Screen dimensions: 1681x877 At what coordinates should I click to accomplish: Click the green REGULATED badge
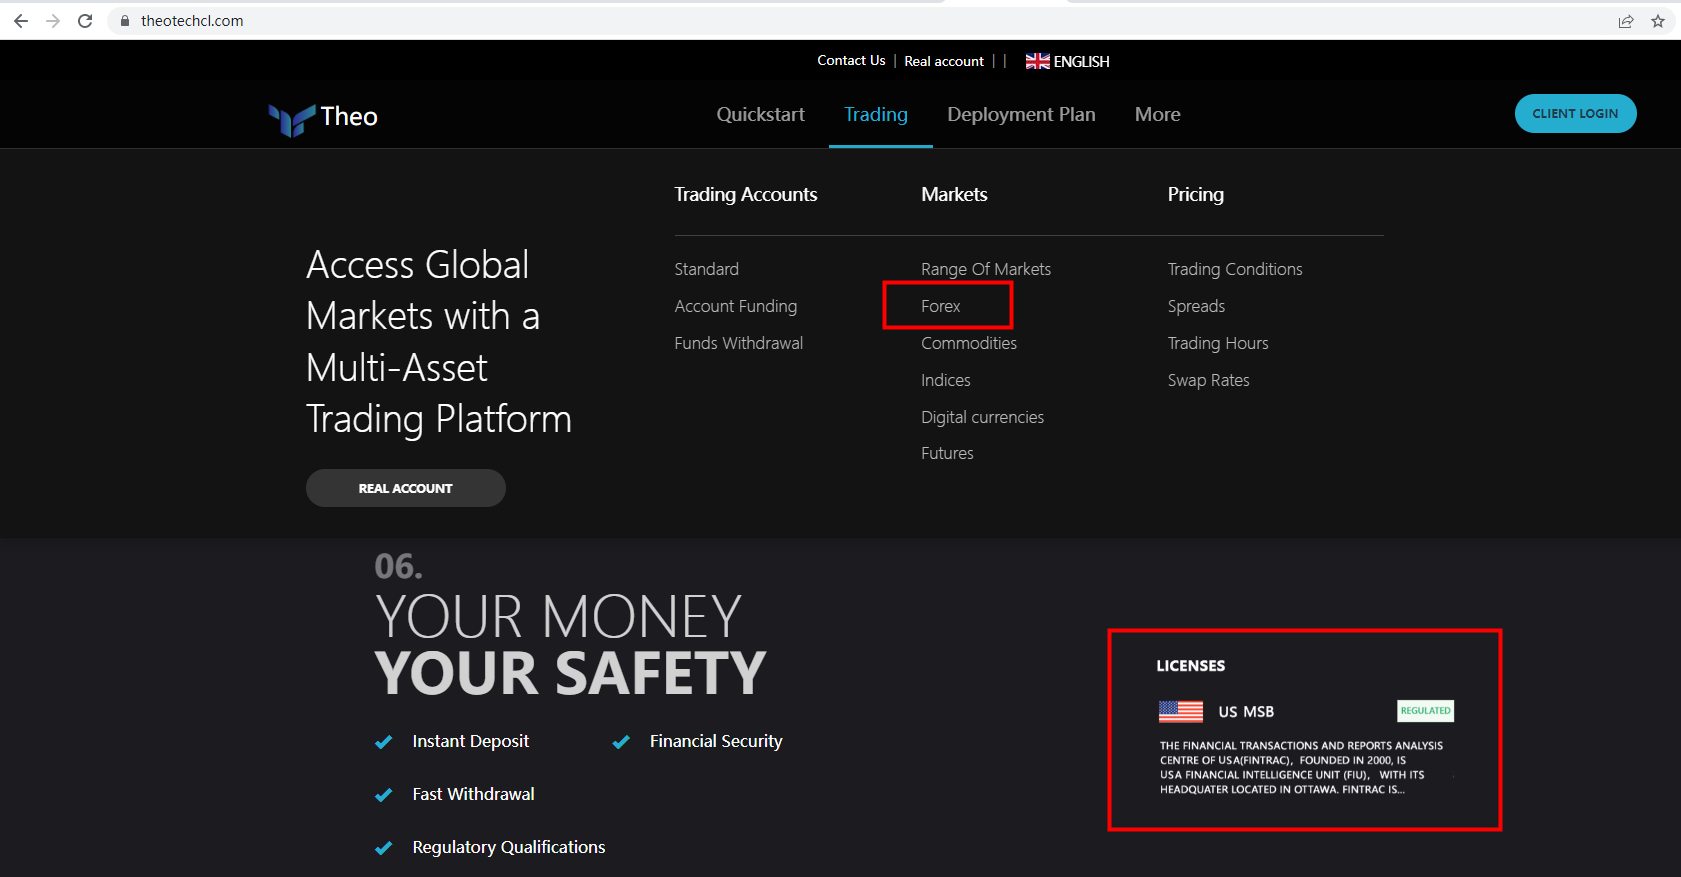click(x=1425, y=711)
